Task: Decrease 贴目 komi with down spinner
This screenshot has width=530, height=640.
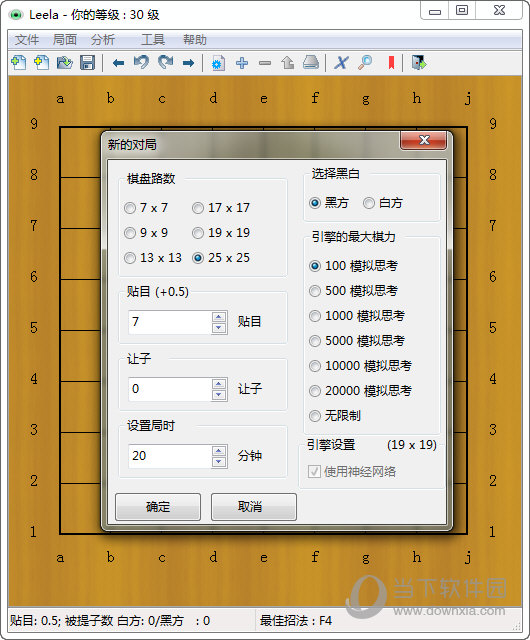Action: (219, 327)
